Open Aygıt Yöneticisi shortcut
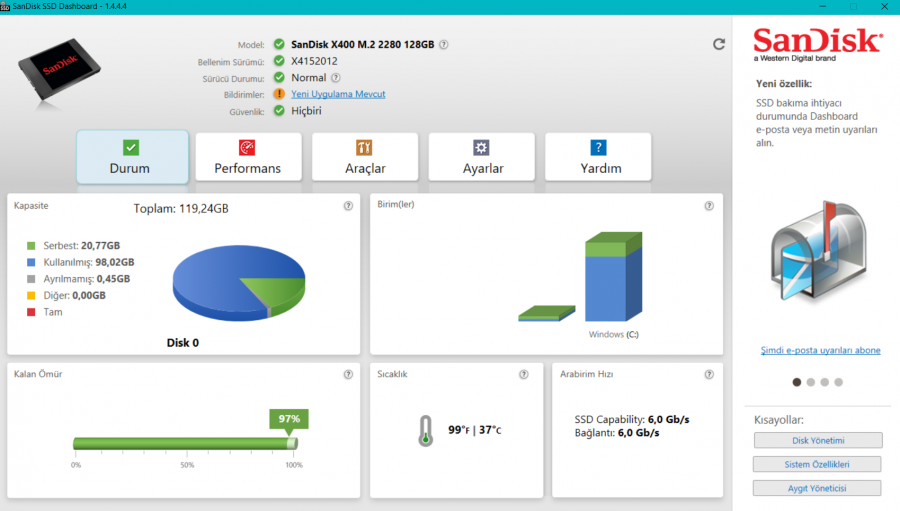The width and height of the screenshot is (900, 511). (x=817, y=488)
